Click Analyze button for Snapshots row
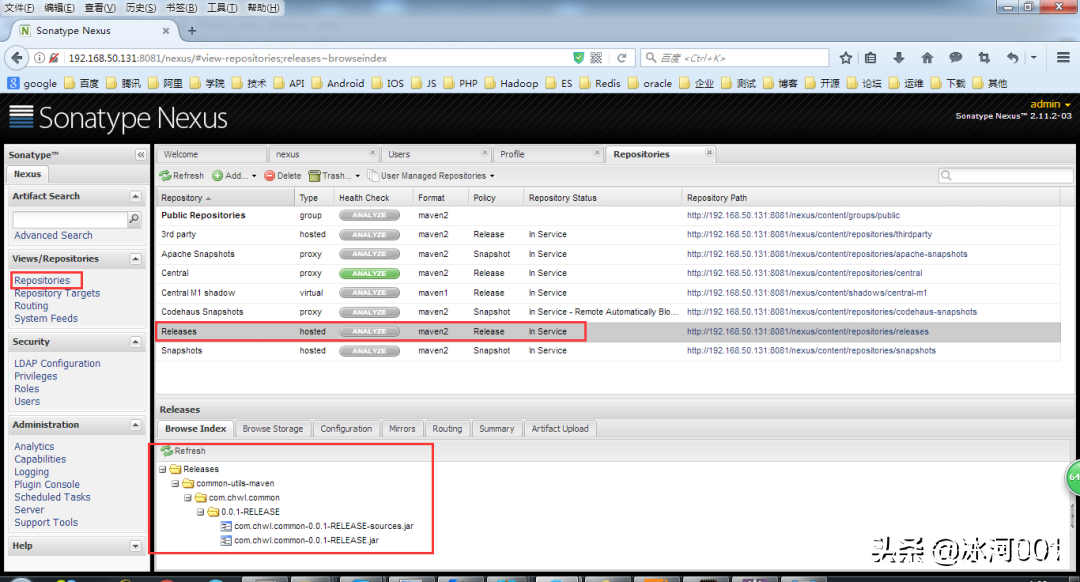This screenshot has height=582, width=1080. click(x=369, y=351)
